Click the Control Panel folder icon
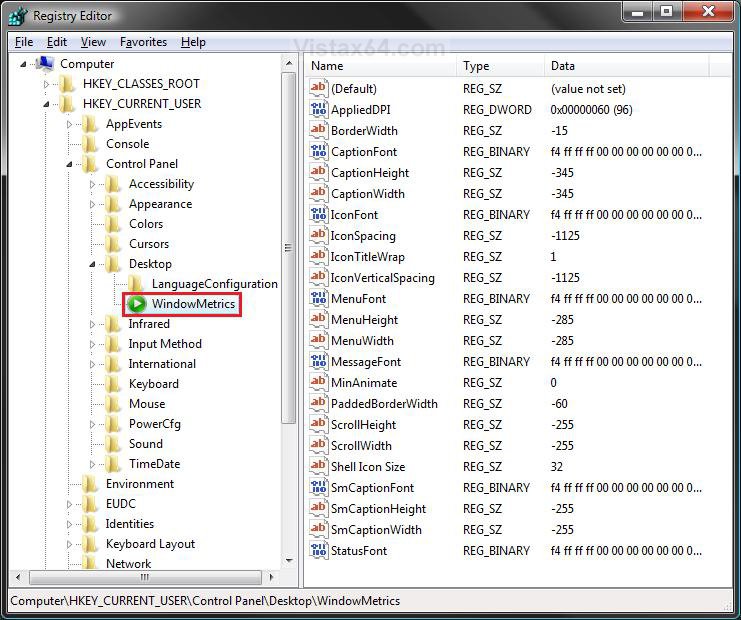Viewport: 741px width, 620px height. [x=89, y=164]
